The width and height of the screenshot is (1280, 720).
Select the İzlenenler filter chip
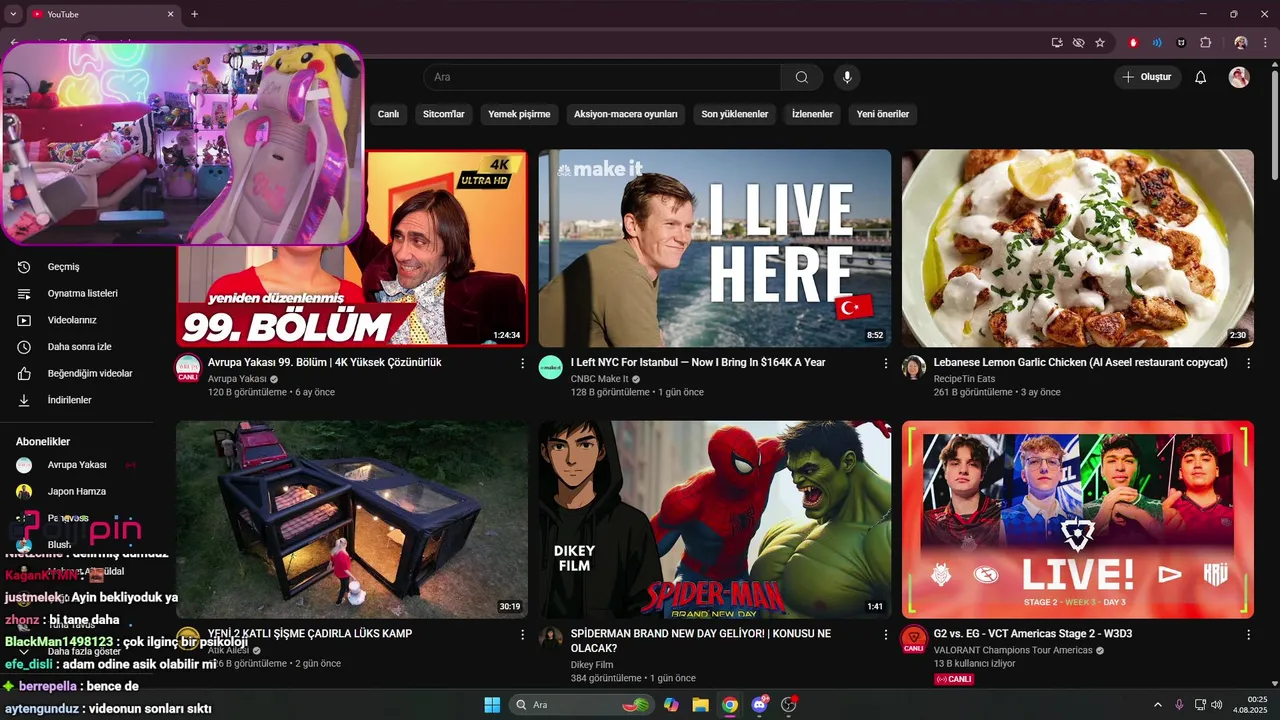point(812,114)
